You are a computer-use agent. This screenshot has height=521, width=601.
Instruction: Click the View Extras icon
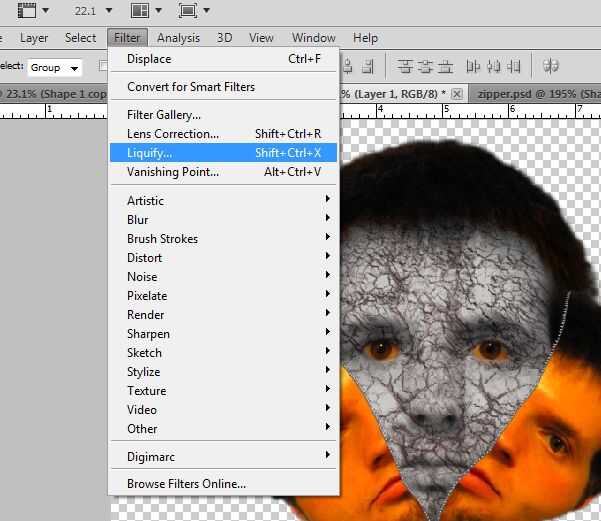(27, 10)
